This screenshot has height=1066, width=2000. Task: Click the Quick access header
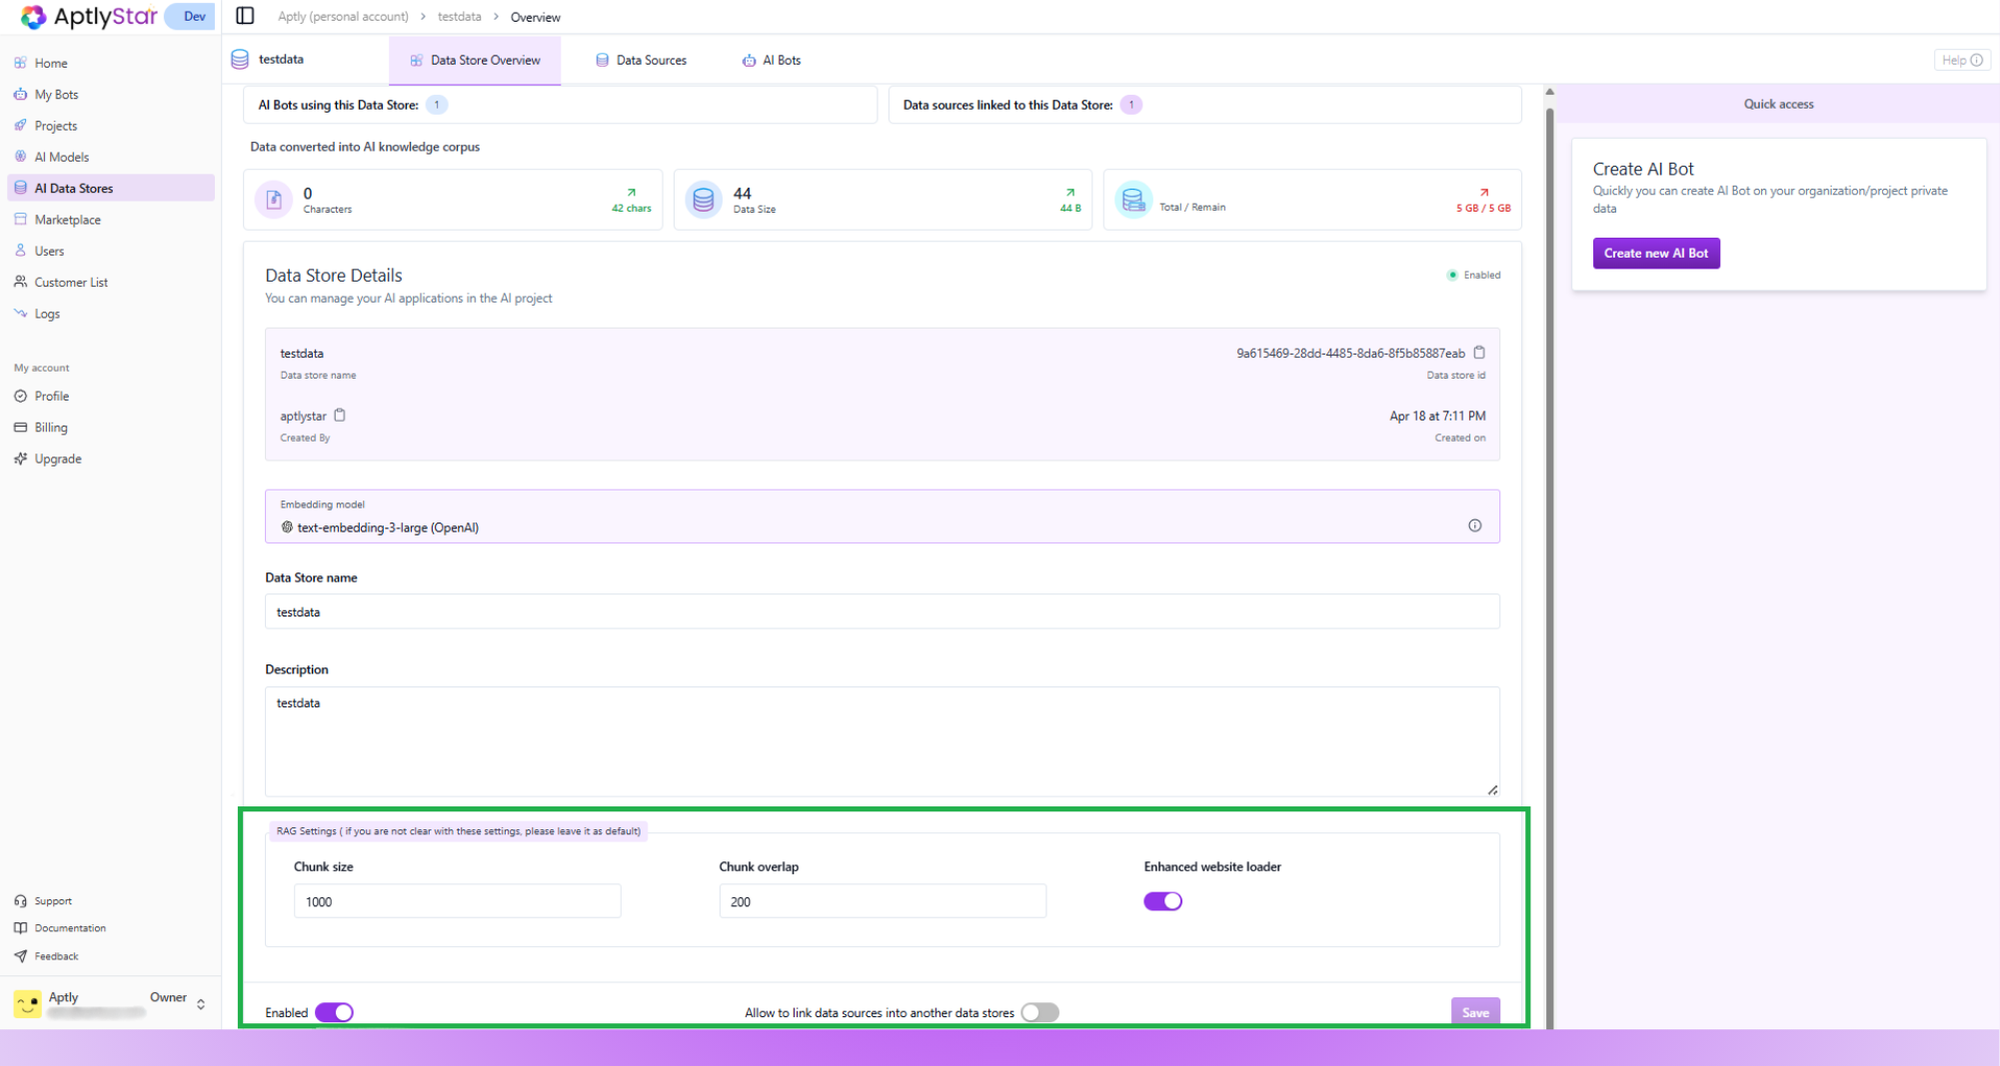pyautogui.click(x=1778, y=104)
